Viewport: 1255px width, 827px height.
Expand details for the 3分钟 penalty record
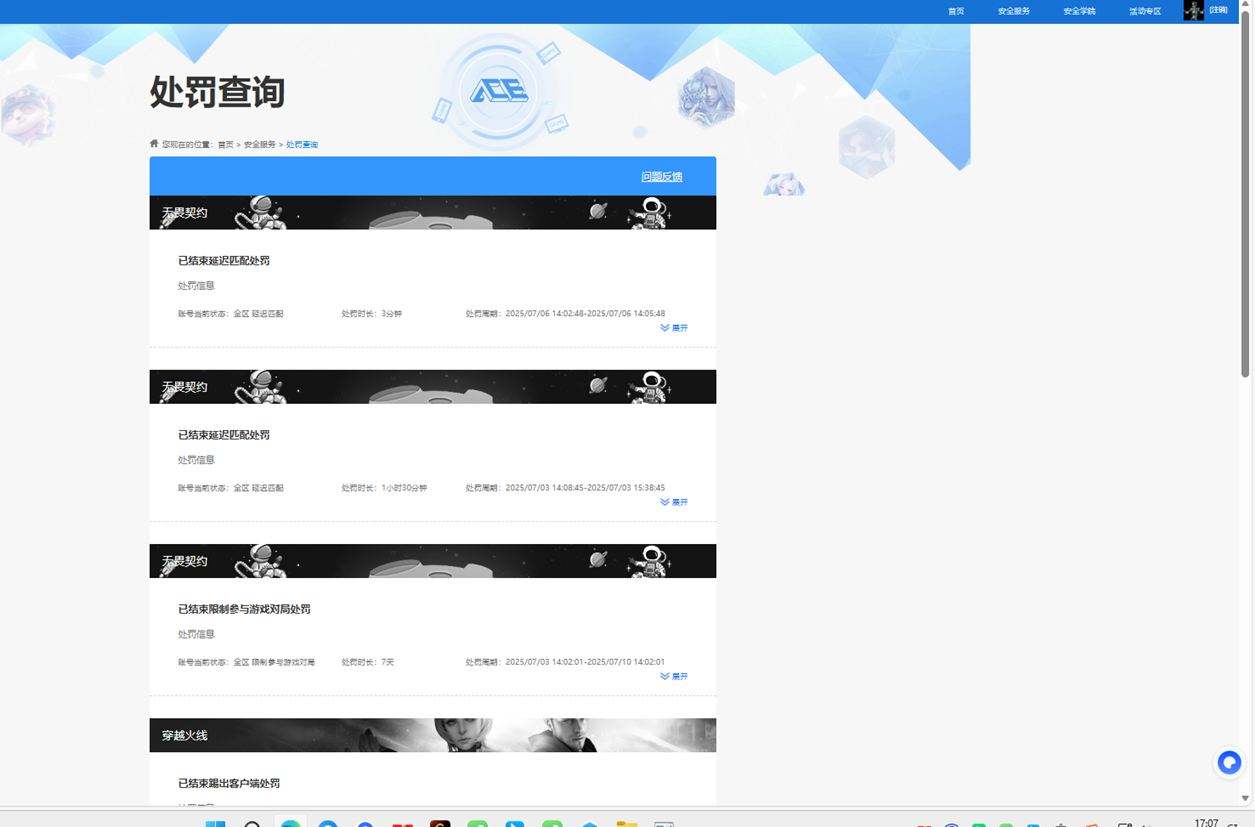pos(674,328)
